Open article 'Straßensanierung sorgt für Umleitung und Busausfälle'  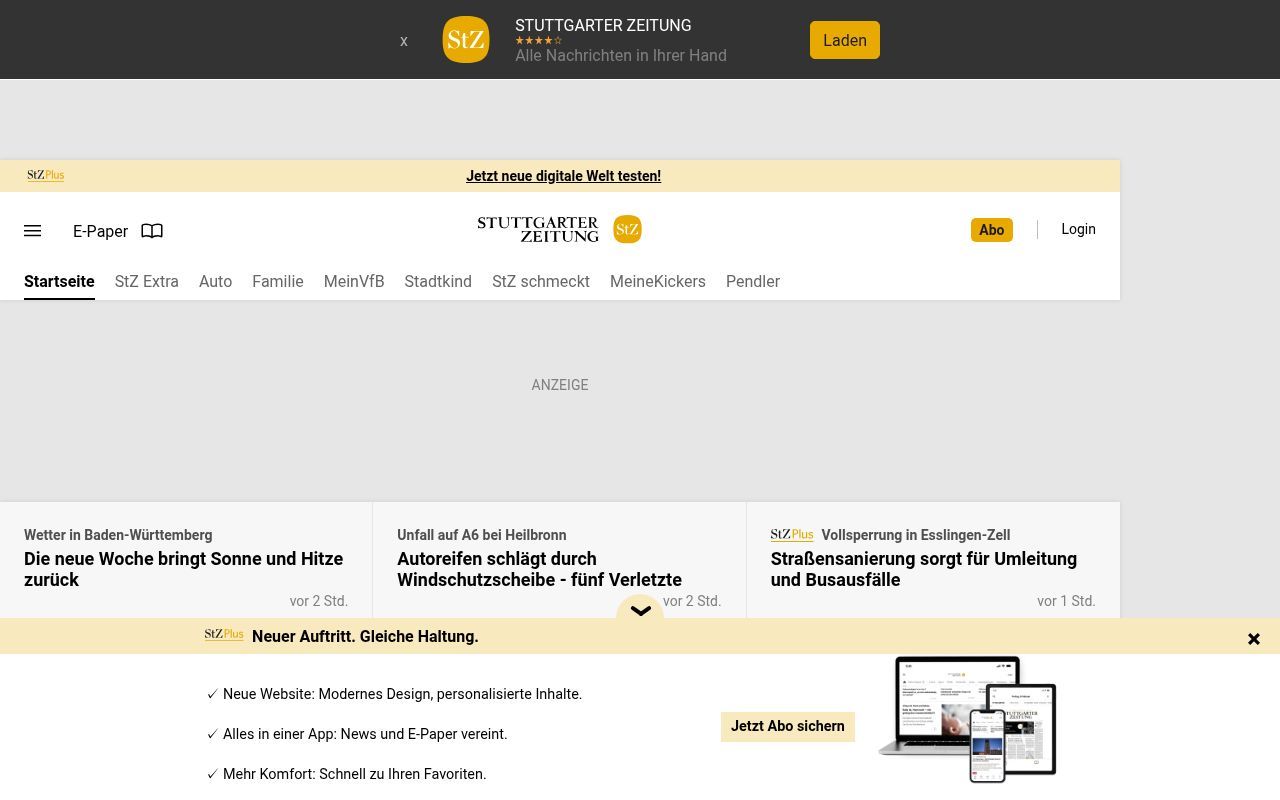coord(924,569)
